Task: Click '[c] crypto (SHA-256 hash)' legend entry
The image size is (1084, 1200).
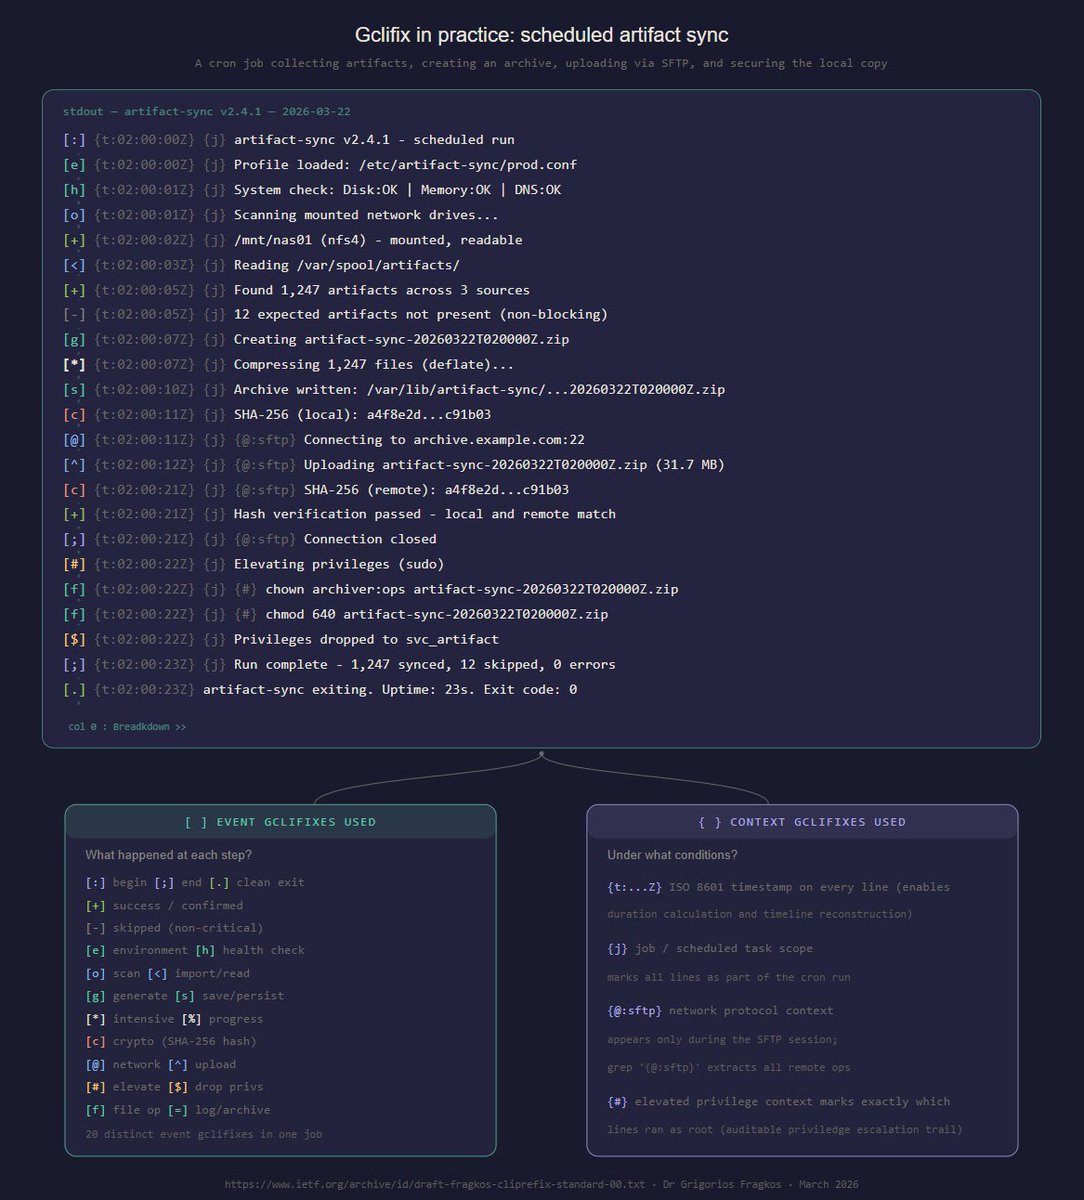Action: point(171,1041)
